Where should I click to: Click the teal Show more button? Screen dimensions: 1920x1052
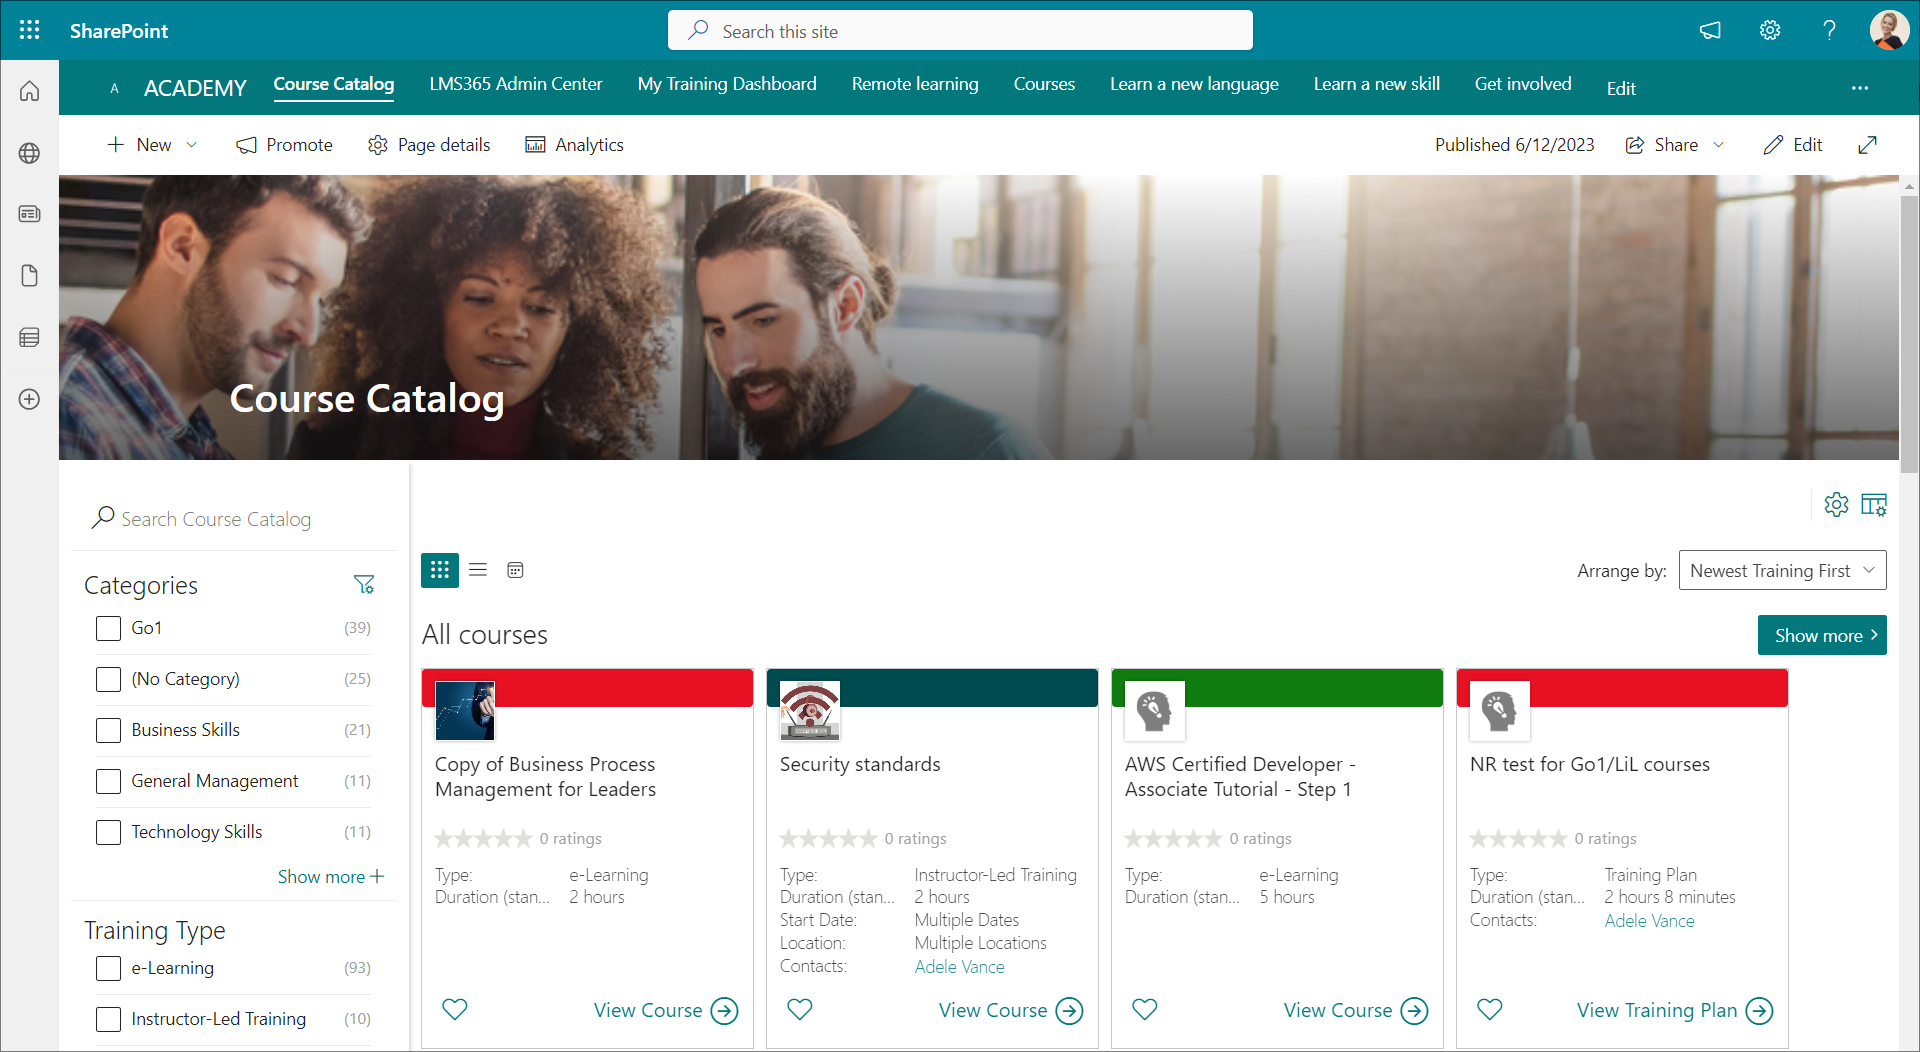[x=1821, y=635]
